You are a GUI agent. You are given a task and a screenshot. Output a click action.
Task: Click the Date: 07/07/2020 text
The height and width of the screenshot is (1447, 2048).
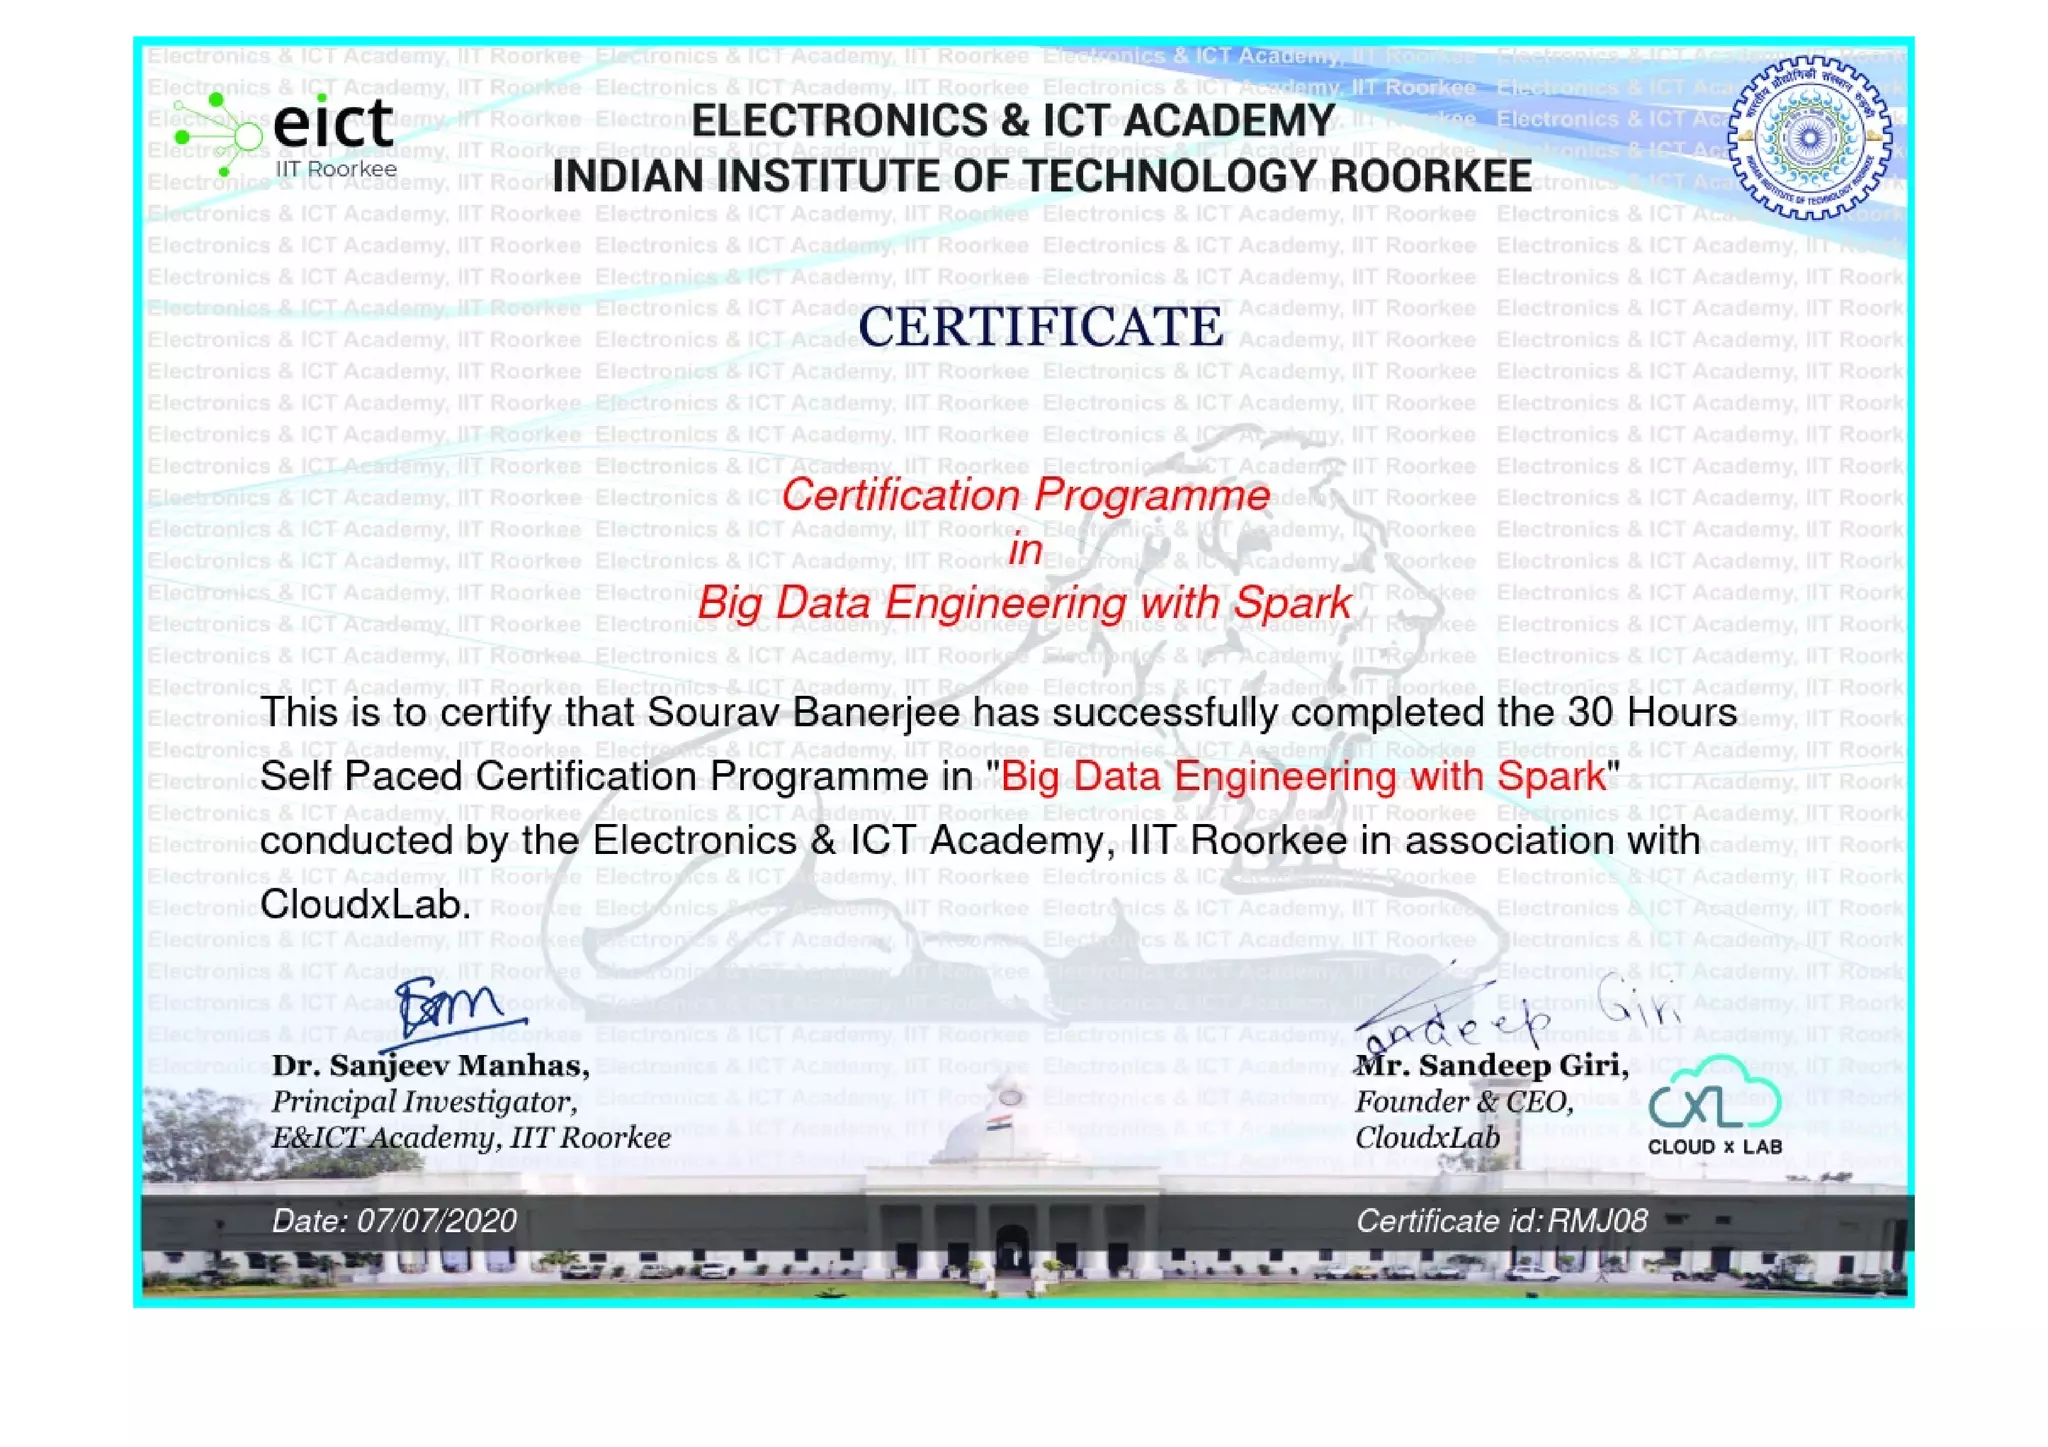click(394, 1221)
